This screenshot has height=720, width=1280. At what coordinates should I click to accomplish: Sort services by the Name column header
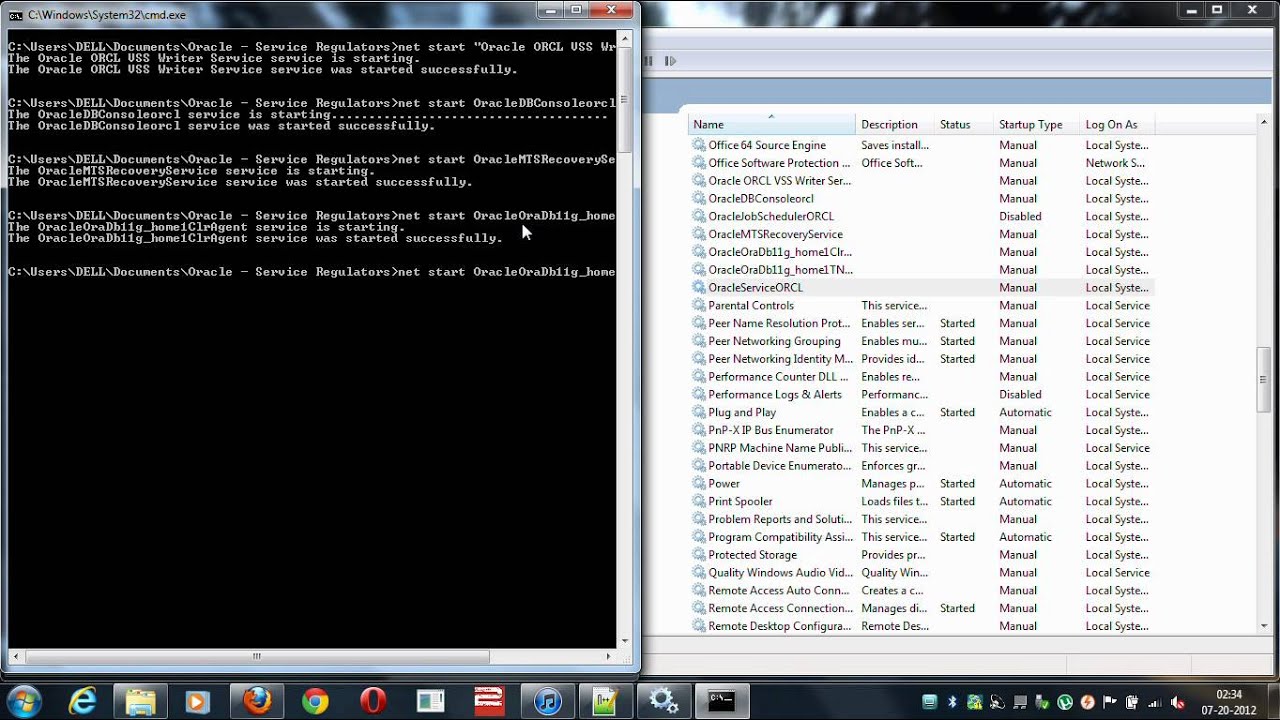point(771,124)
